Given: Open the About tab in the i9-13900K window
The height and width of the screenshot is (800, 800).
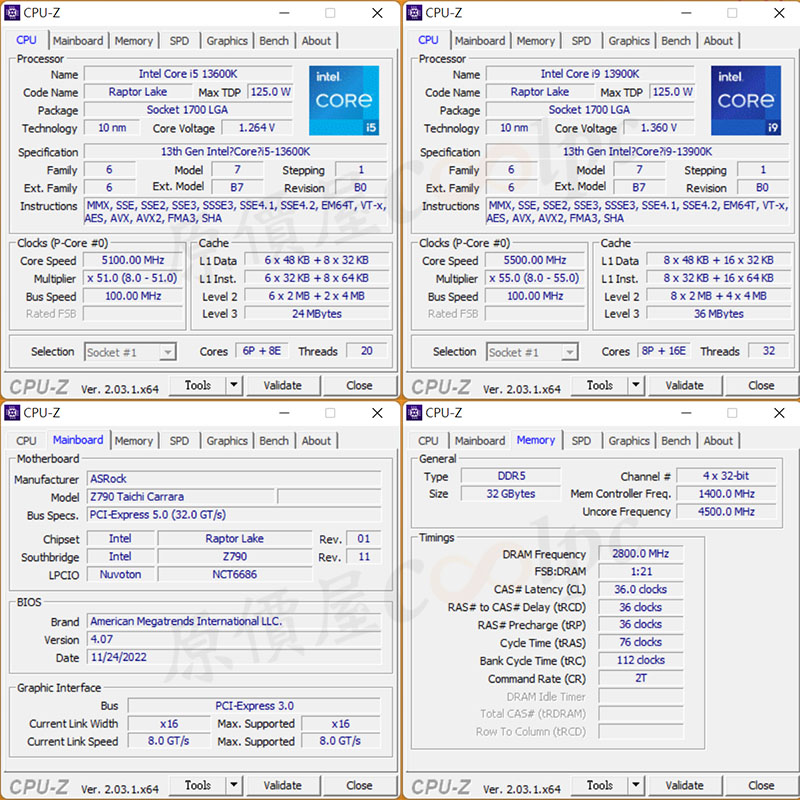Looking at the screenshot, I should coord(718,41).
